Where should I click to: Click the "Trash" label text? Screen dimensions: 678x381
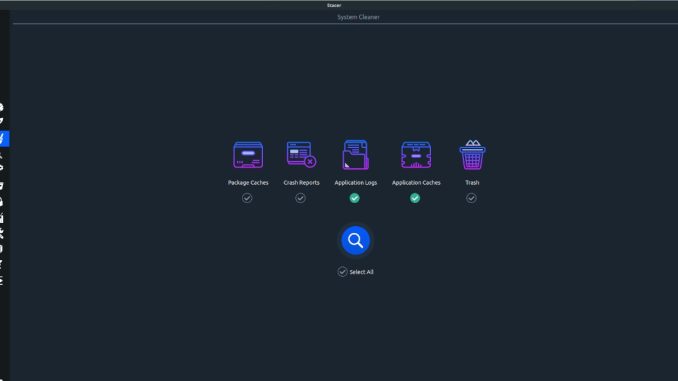pyautogui.click(x=472, y=182)
